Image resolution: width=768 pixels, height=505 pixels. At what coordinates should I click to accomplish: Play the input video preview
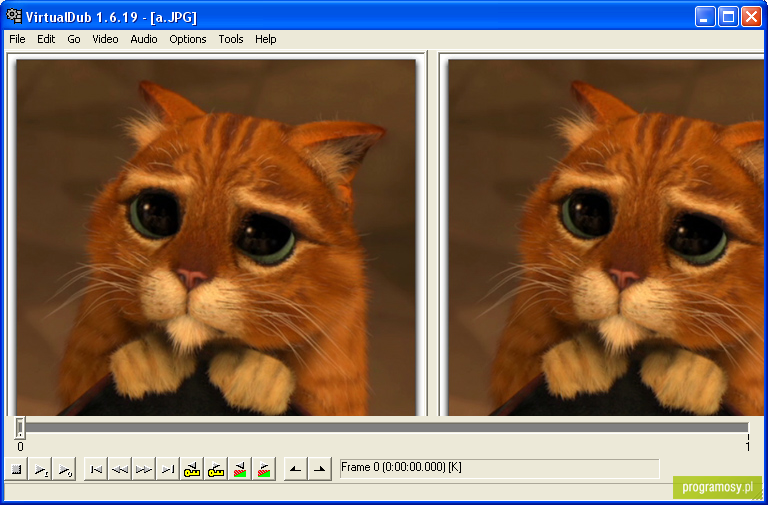pyautogui.click(x=40, y=469)
